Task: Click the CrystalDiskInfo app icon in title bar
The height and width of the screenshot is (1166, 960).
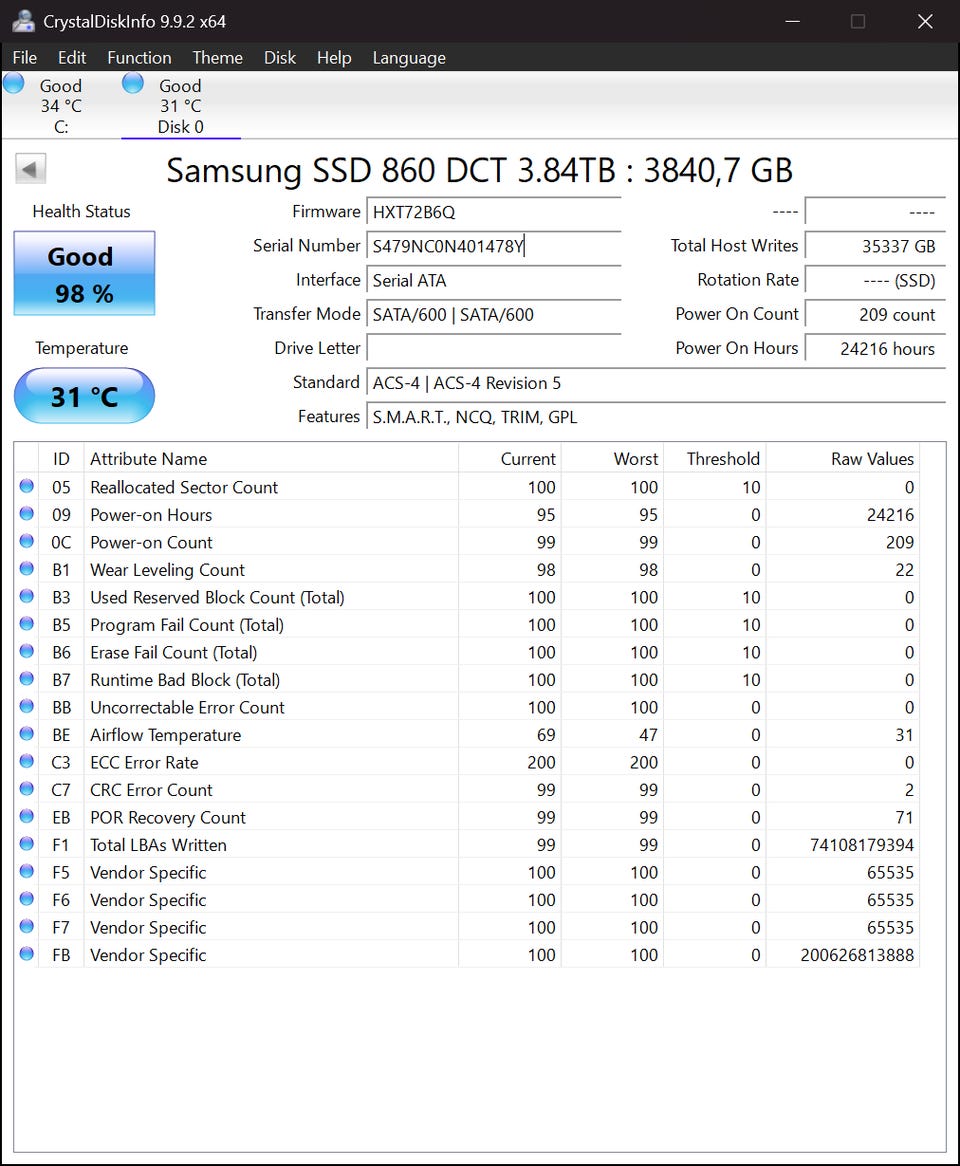Action: tap(23, 21)
